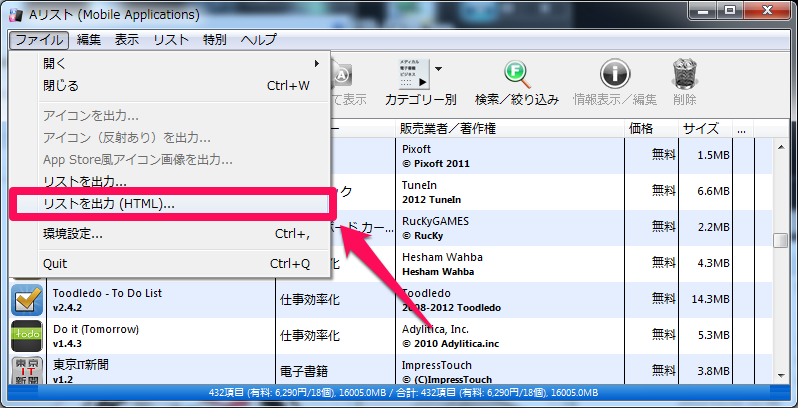Click Pixoft vendor cell

coord(510,156)
